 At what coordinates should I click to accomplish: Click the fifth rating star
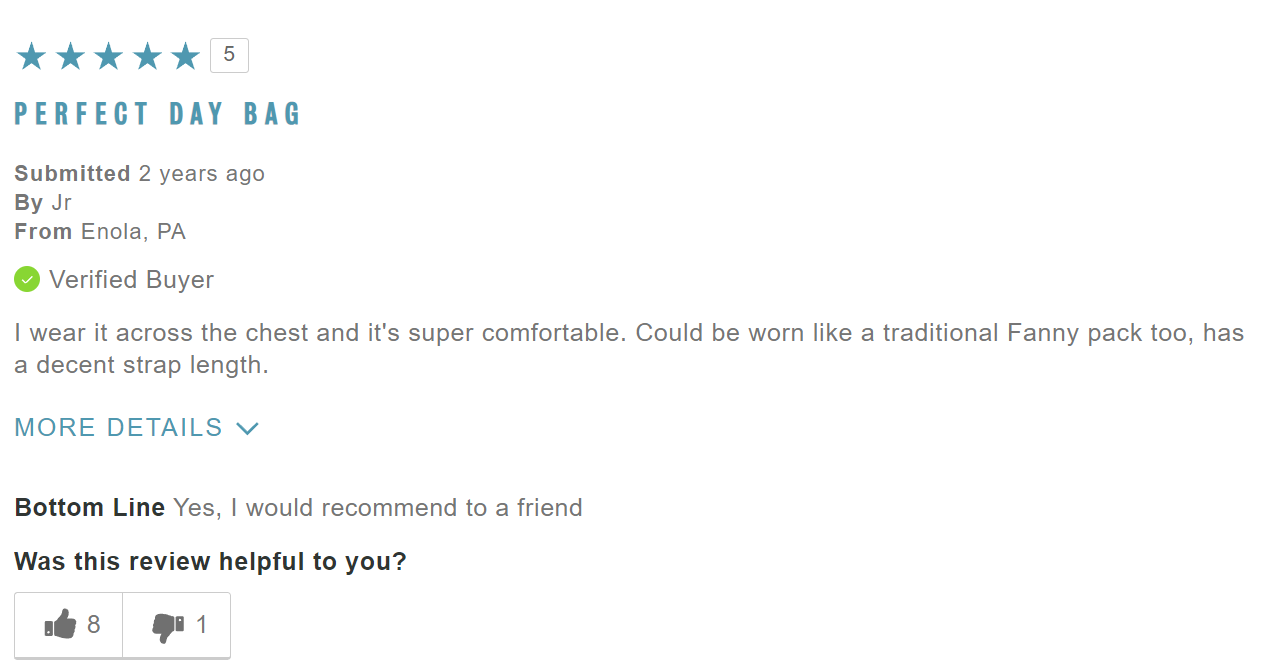(185, 56)
